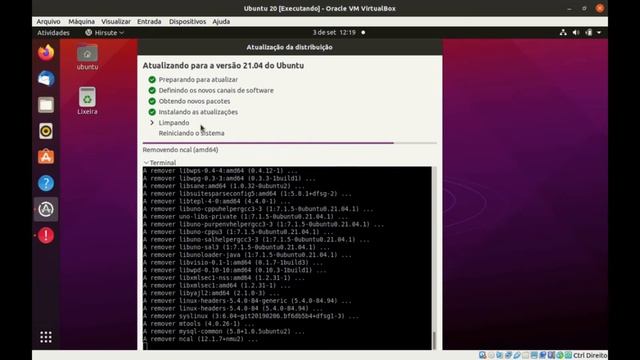The image size is (640, 360).
Task: Collapse the Terminal expander
Action: click(x=160, y=162)
